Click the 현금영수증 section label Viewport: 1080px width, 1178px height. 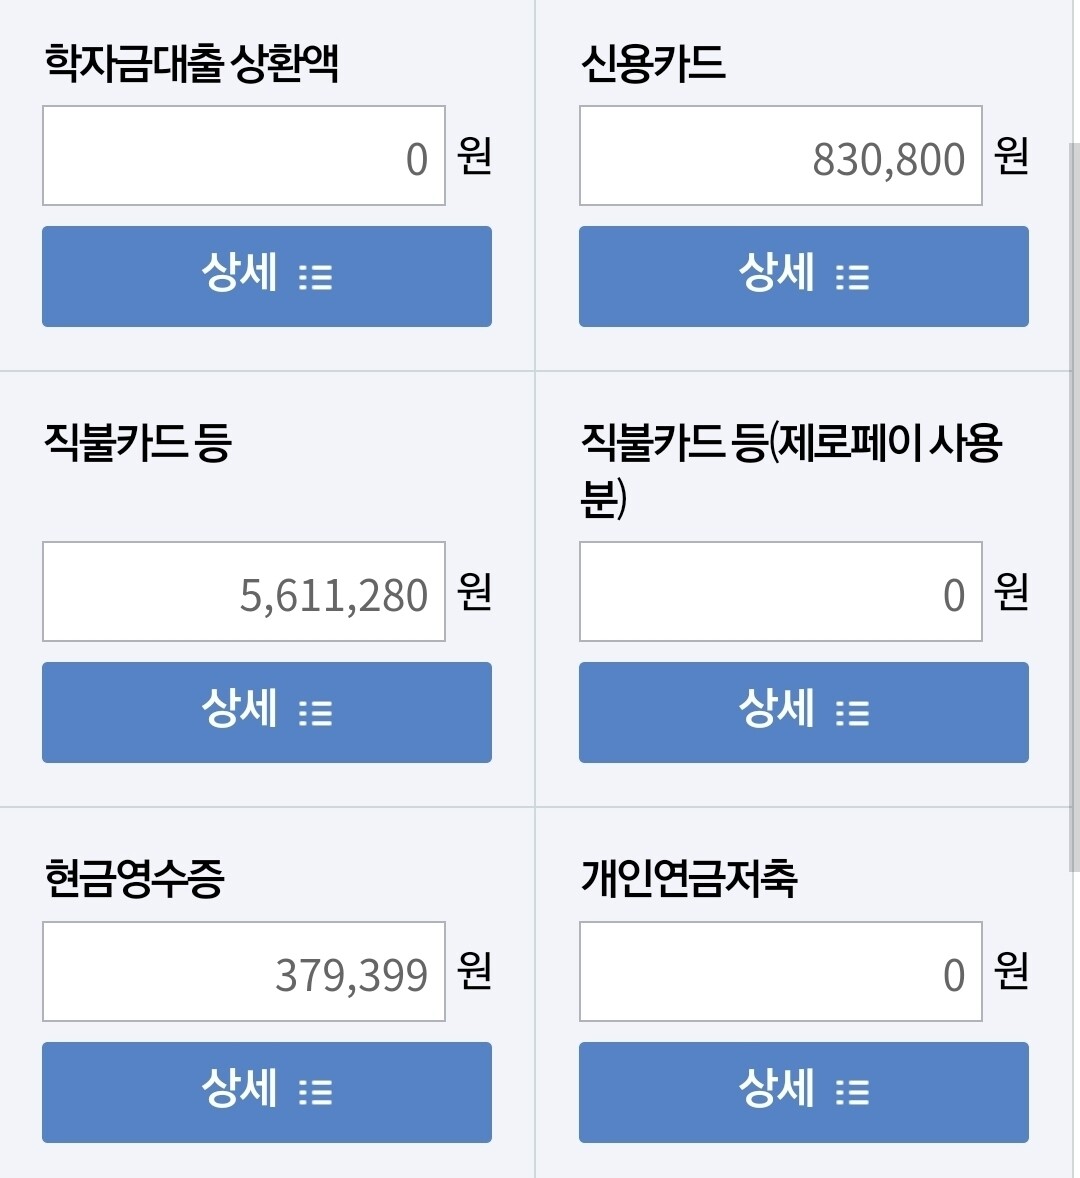pos(134,879)
